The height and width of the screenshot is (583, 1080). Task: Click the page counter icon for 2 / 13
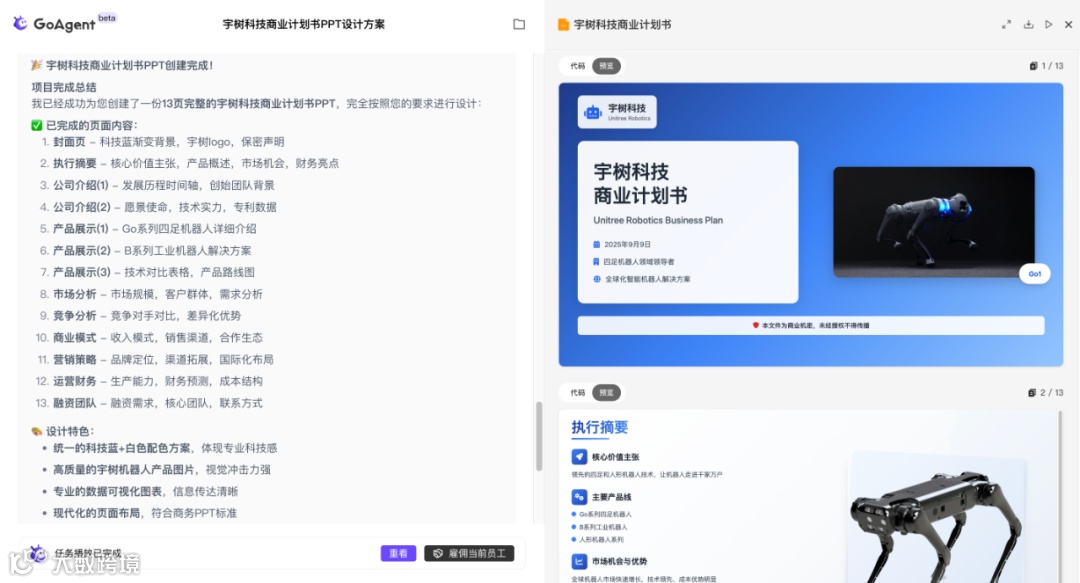click(x=1032, y=393)
